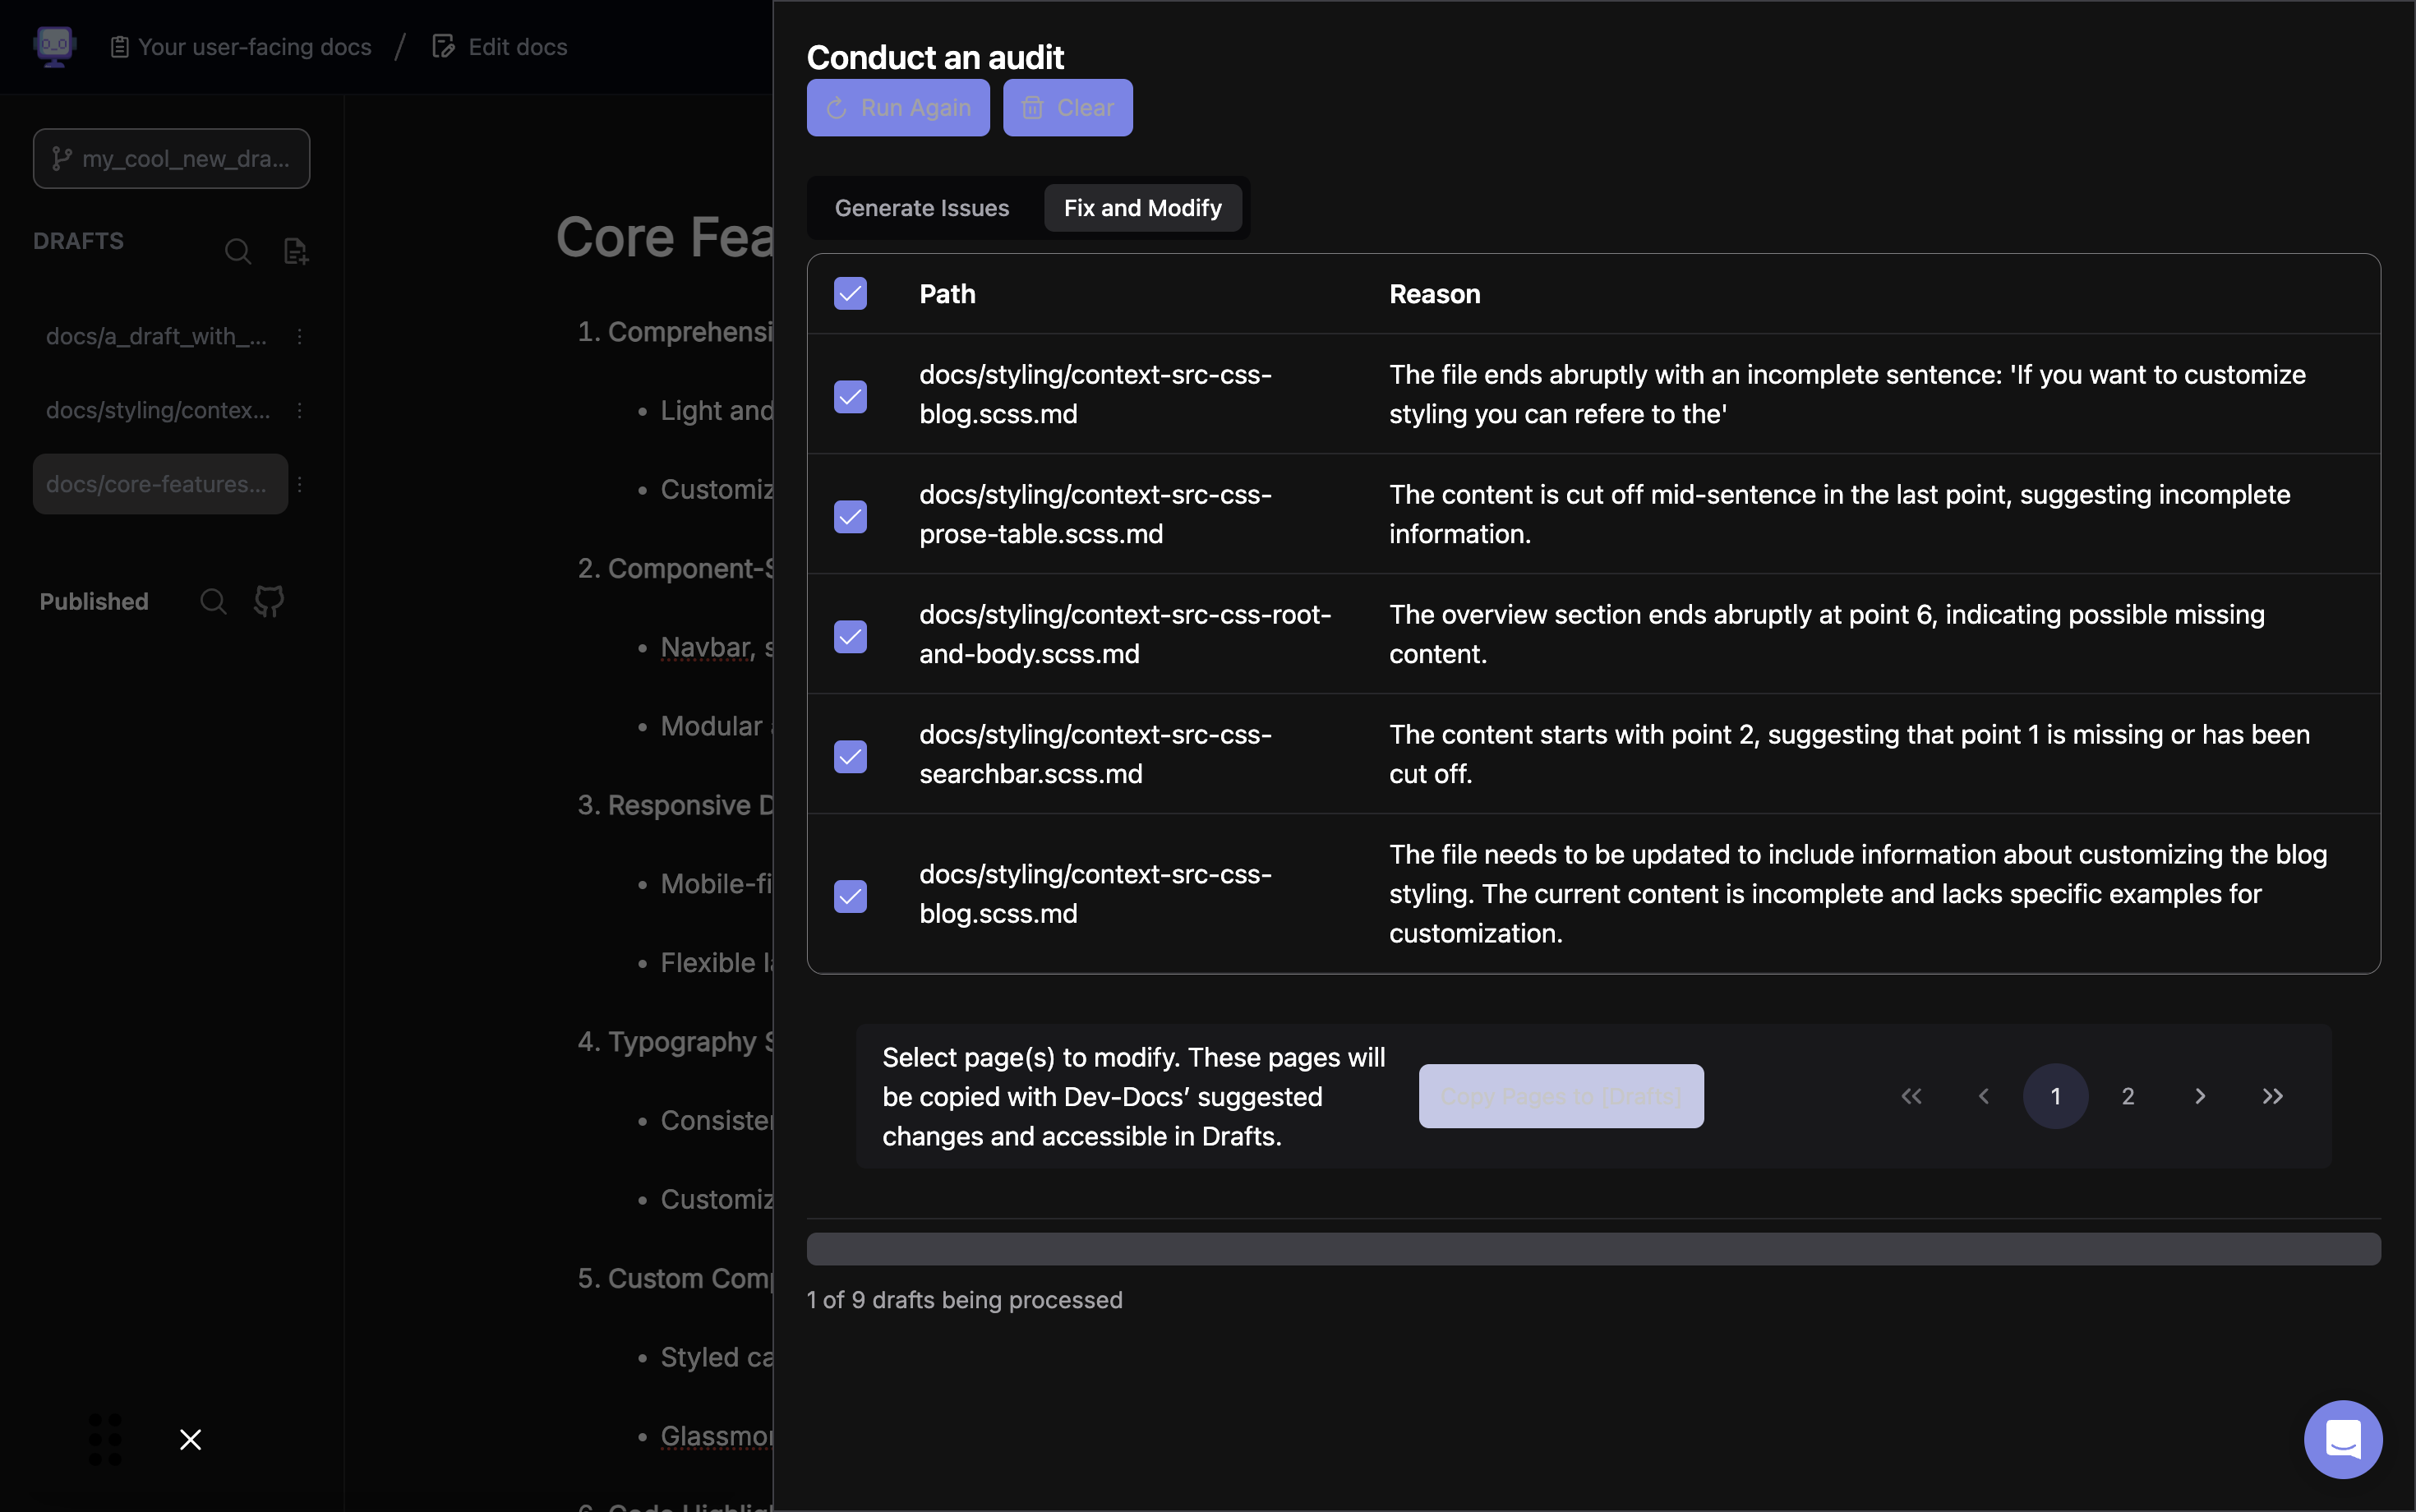The width and height of the screenshot is (2416, 1512).
Task: Click the Dev-Docs robot logo icon
Action: coord(54,46)
